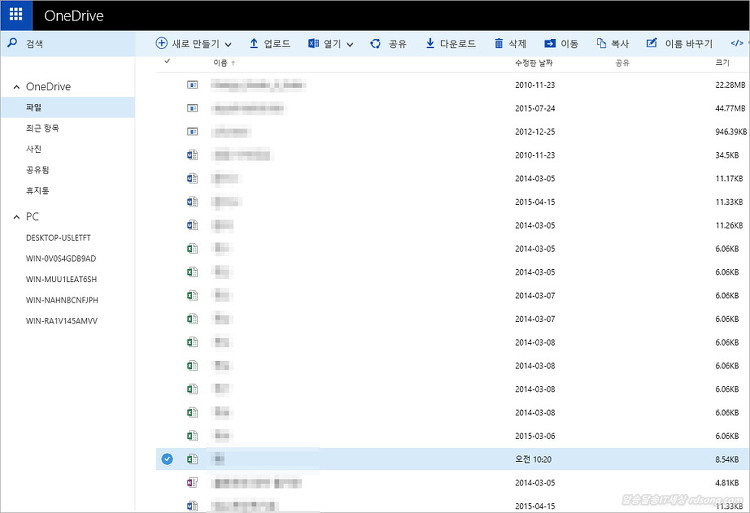
Task: Click the Upload arrow icon
Action: [x=254, y=43]
